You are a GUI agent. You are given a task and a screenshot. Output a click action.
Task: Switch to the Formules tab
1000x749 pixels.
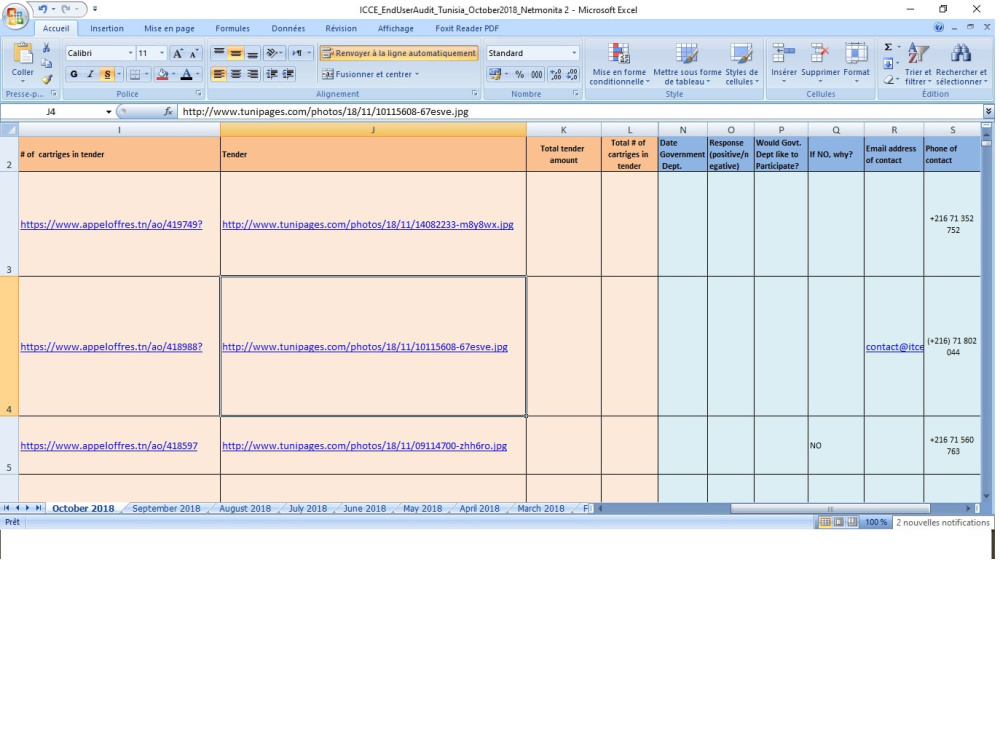coord(232,28)
